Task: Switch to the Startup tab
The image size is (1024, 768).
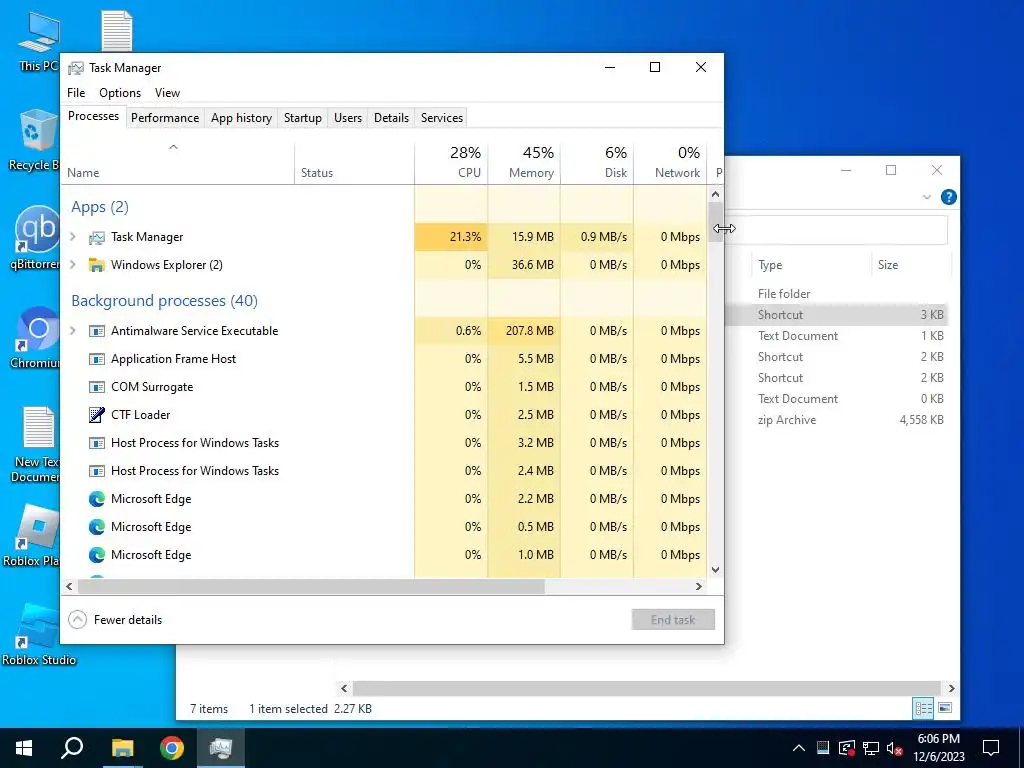Action: [302, 118]
